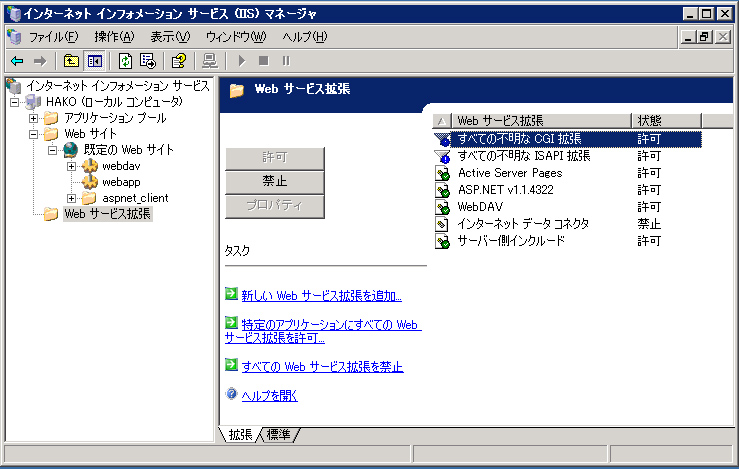Click the WebDAV extension row icon
The height and width of the screenshot is (469, 739).
(x=442, y=207)
